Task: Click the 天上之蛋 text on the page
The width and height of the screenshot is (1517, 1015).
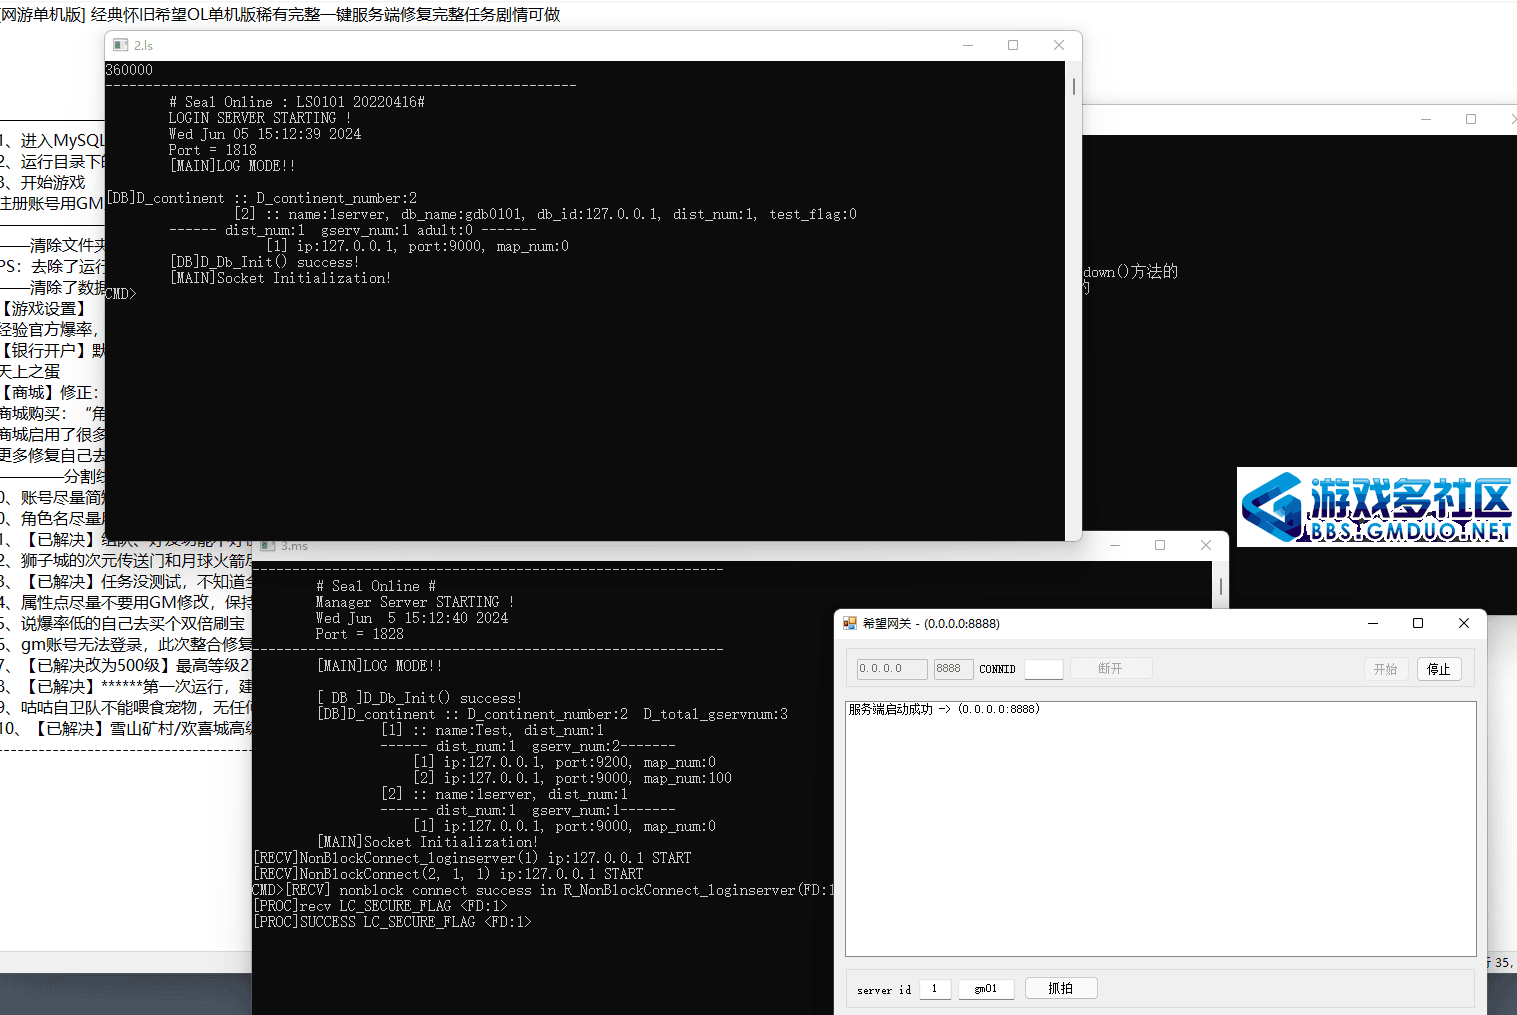Action: (30, 372)
